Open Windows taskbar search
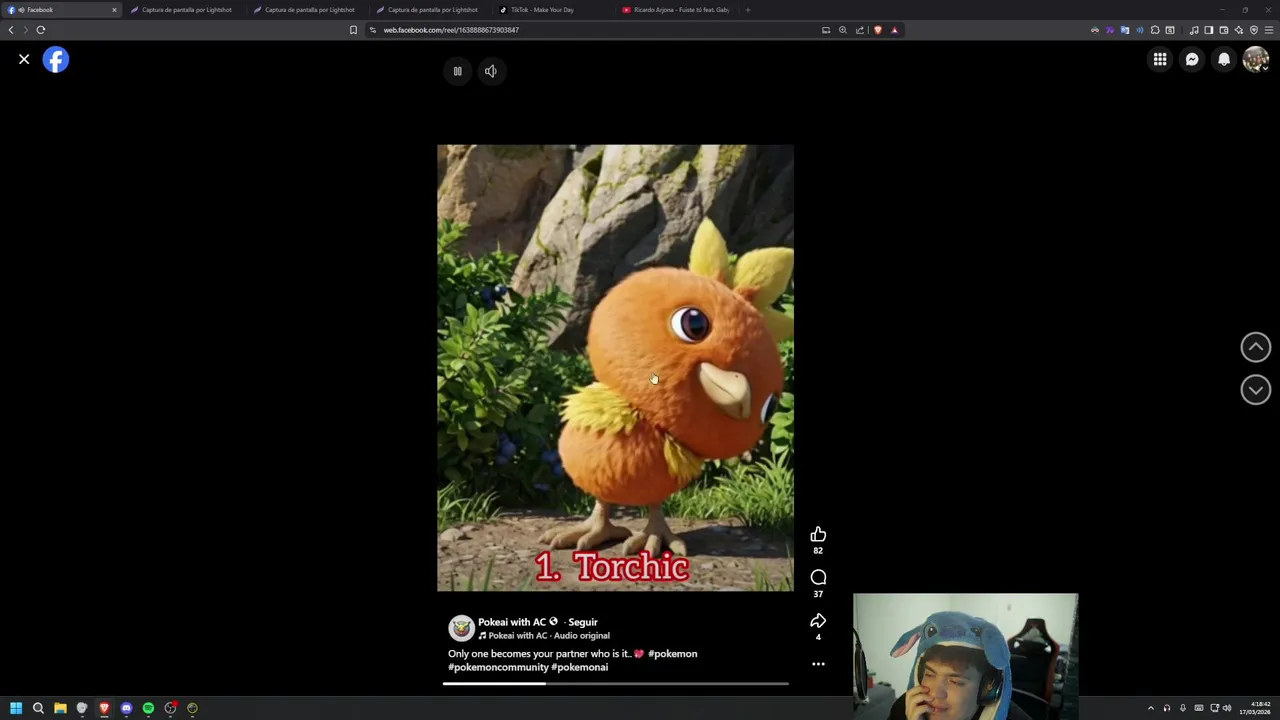 point(38,708)
